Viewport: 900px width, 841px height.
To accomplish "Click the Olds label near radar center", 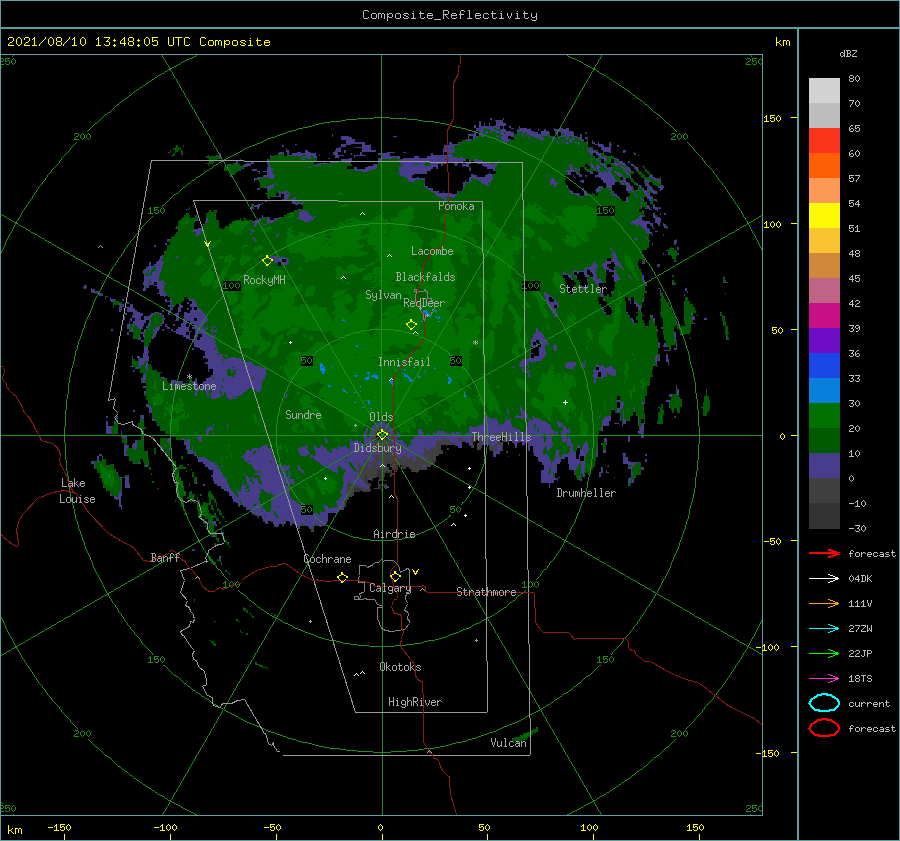I will pyautogui.click(x=381, y=417).
